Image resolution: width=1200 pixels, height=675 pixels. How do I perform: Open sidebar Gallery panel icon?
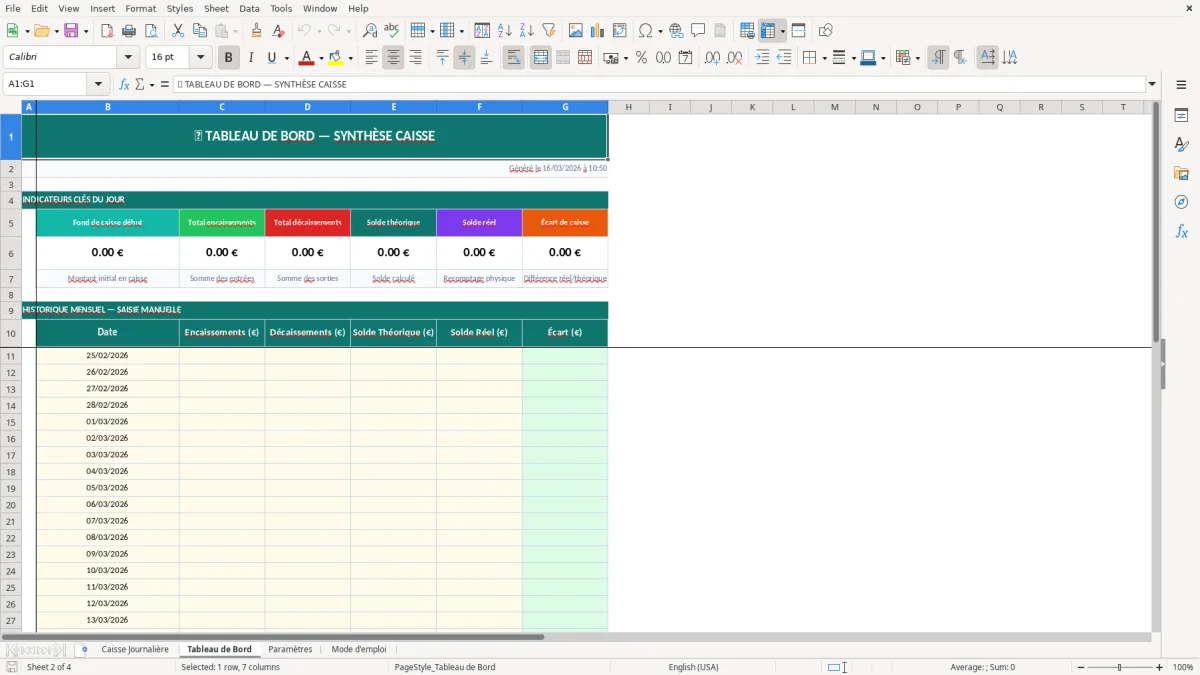tap(1181, 174)
